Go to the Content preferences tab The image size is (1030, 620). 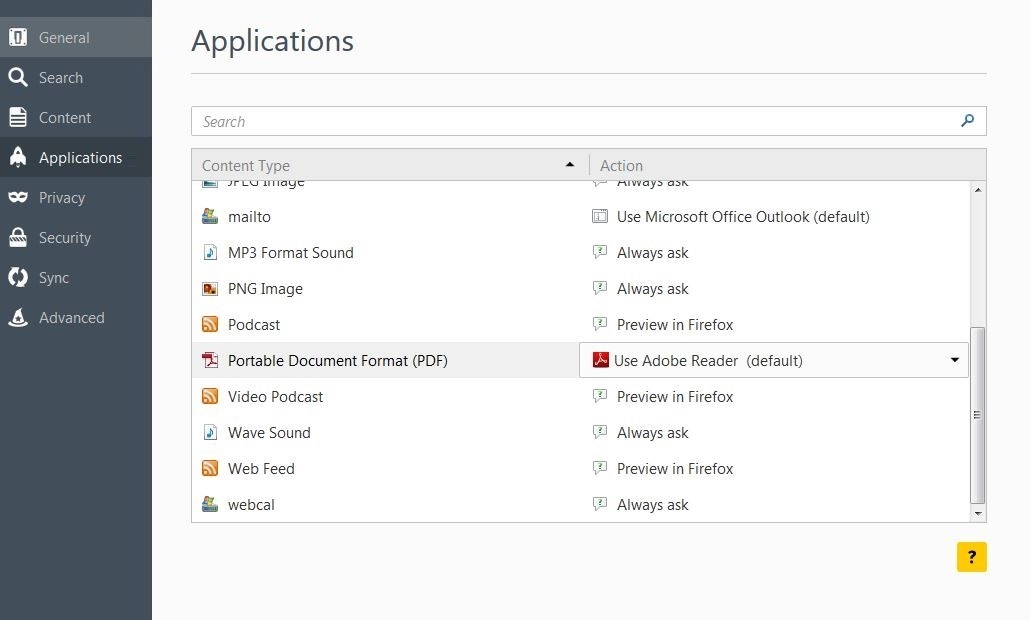(x=76, y=118)
